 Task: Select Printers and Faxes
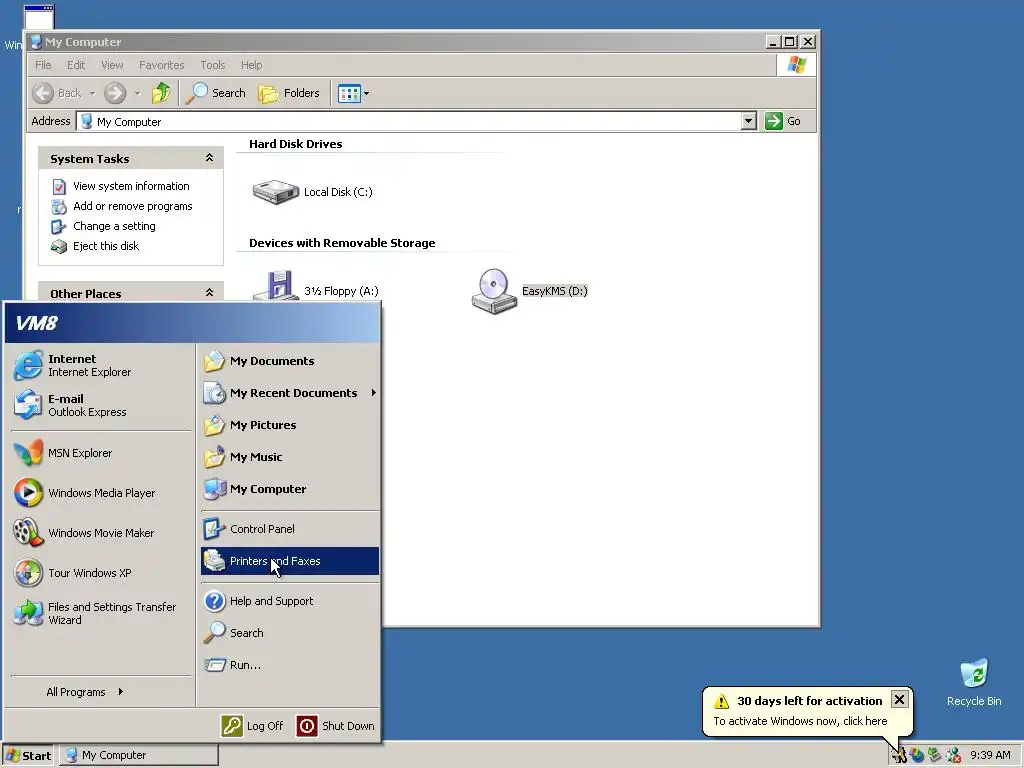tap(289, 561)
